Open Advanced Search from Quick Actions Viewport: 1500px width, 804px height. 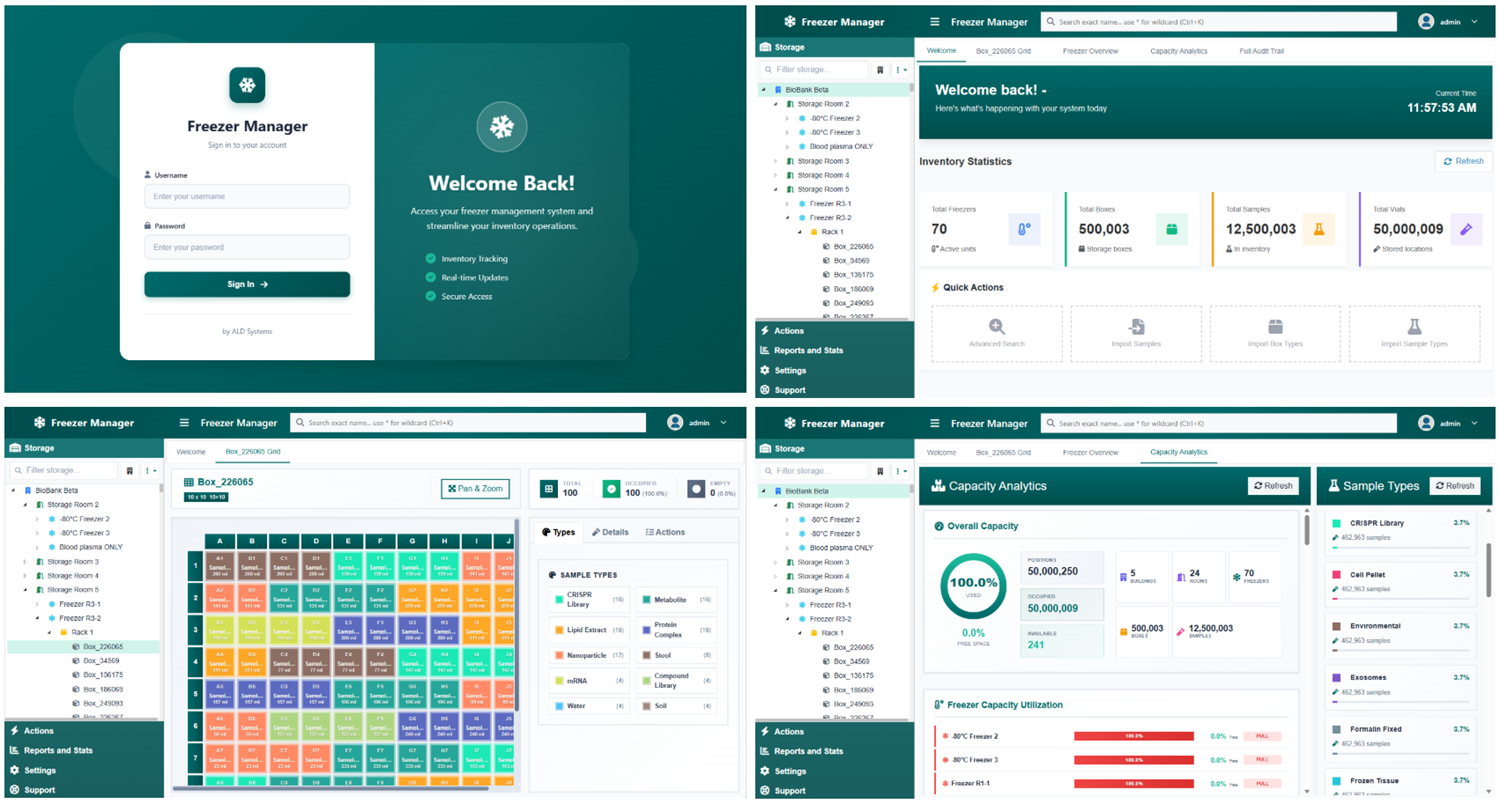(x=996, y=334)
